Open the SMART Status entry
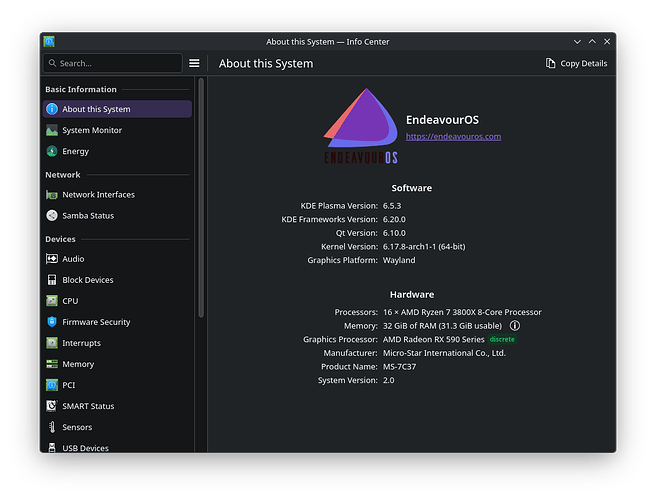 coord(88,406)
